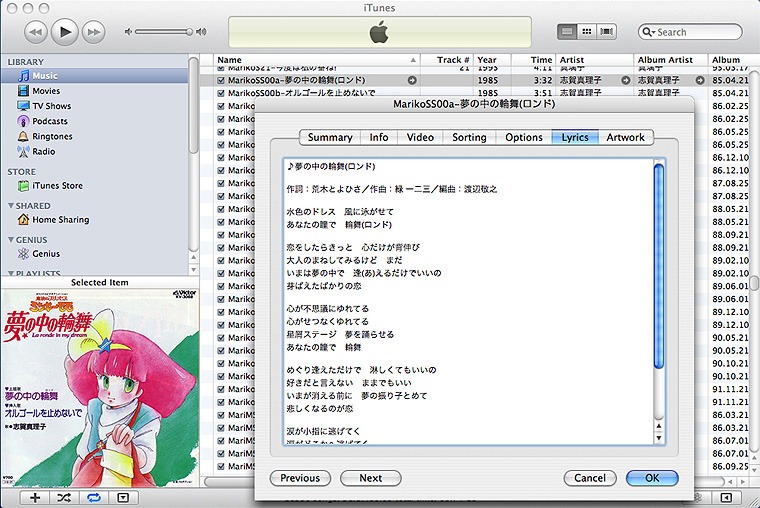Collapse the PLAYLISTS section
This screenshot has width=760, height=508.
tap(11, 273)
